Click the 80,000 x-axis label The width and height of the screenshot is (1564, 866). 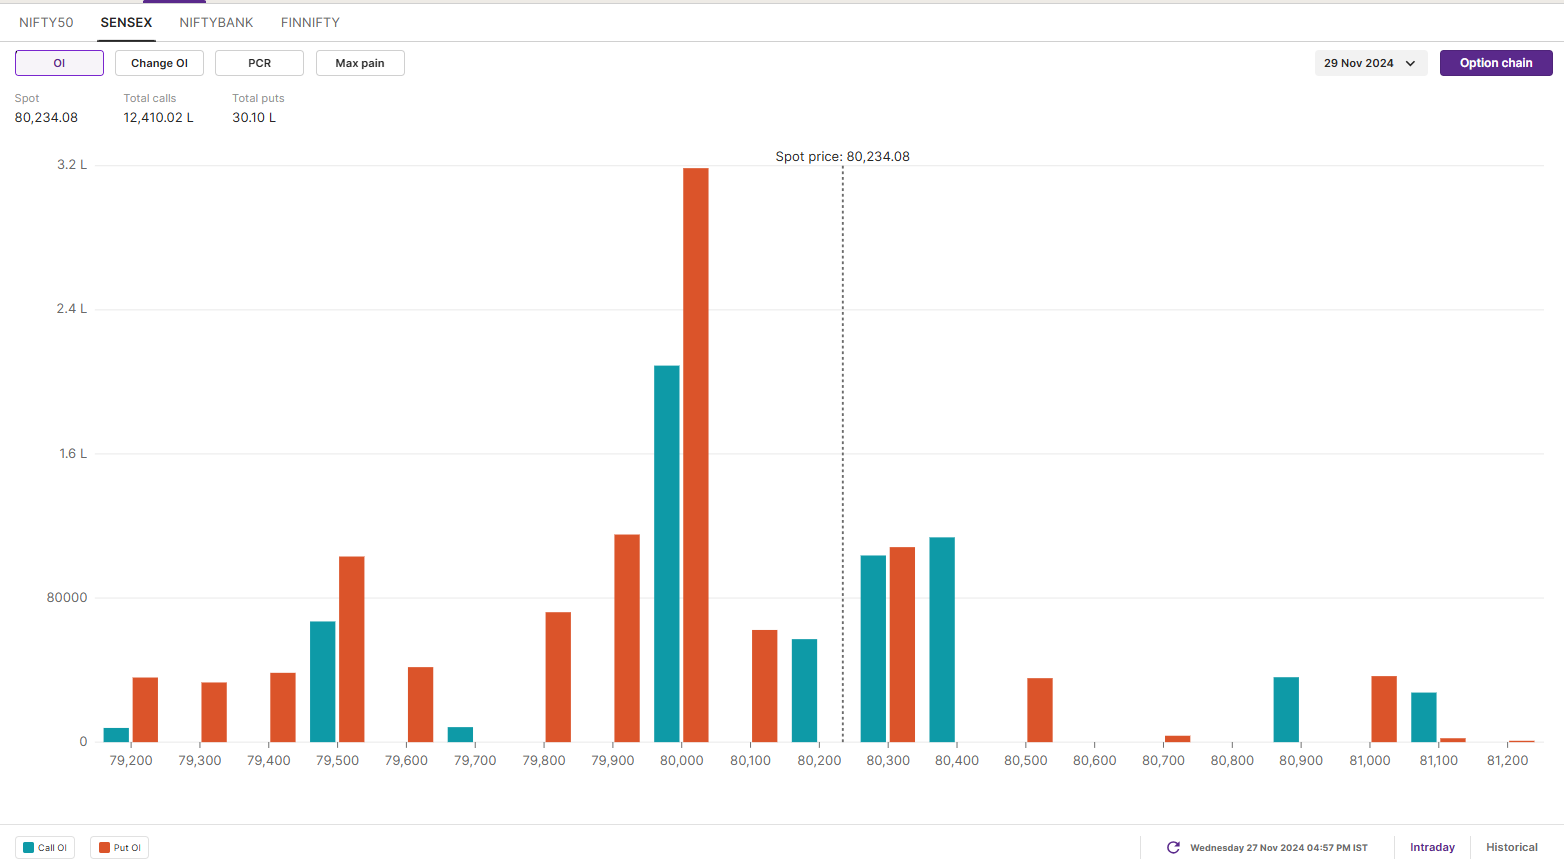[x=682, y=760]
